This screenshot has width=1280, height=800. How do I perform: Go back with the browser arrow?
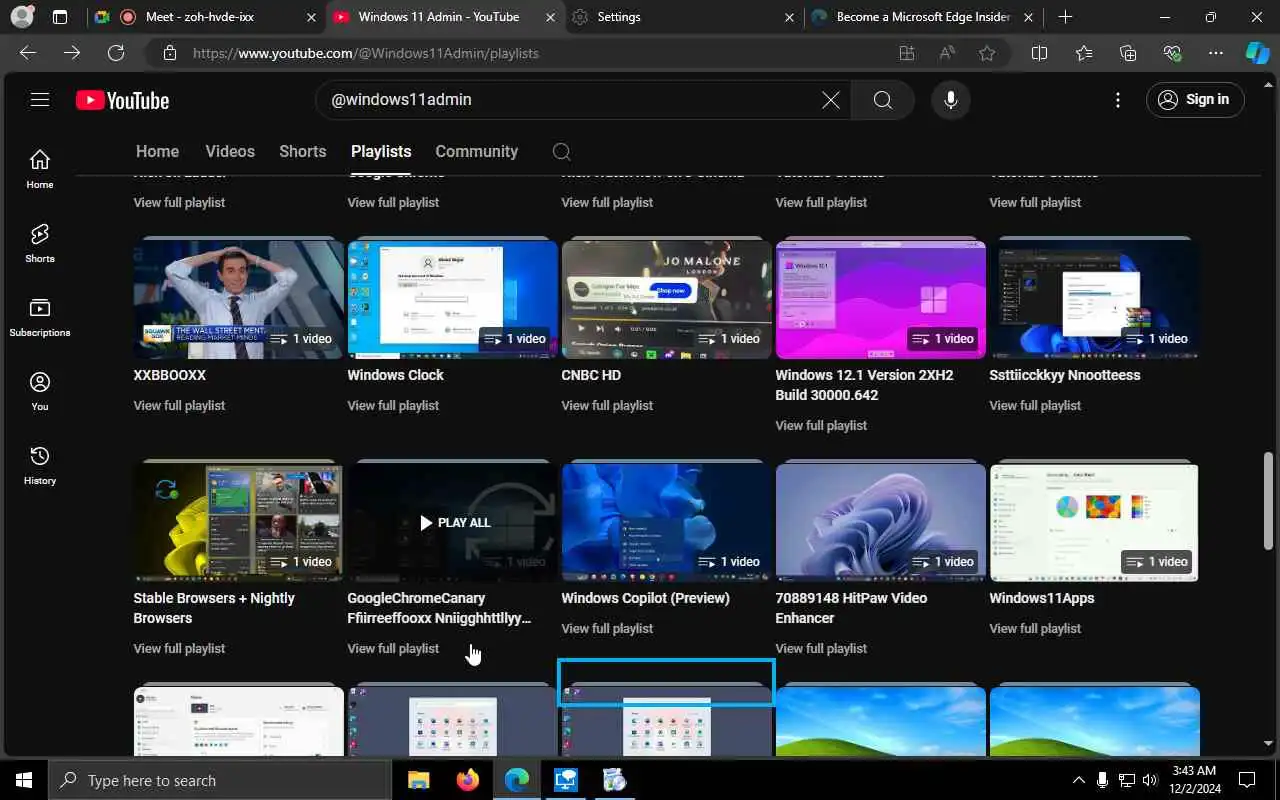click(x=28, y=53)
